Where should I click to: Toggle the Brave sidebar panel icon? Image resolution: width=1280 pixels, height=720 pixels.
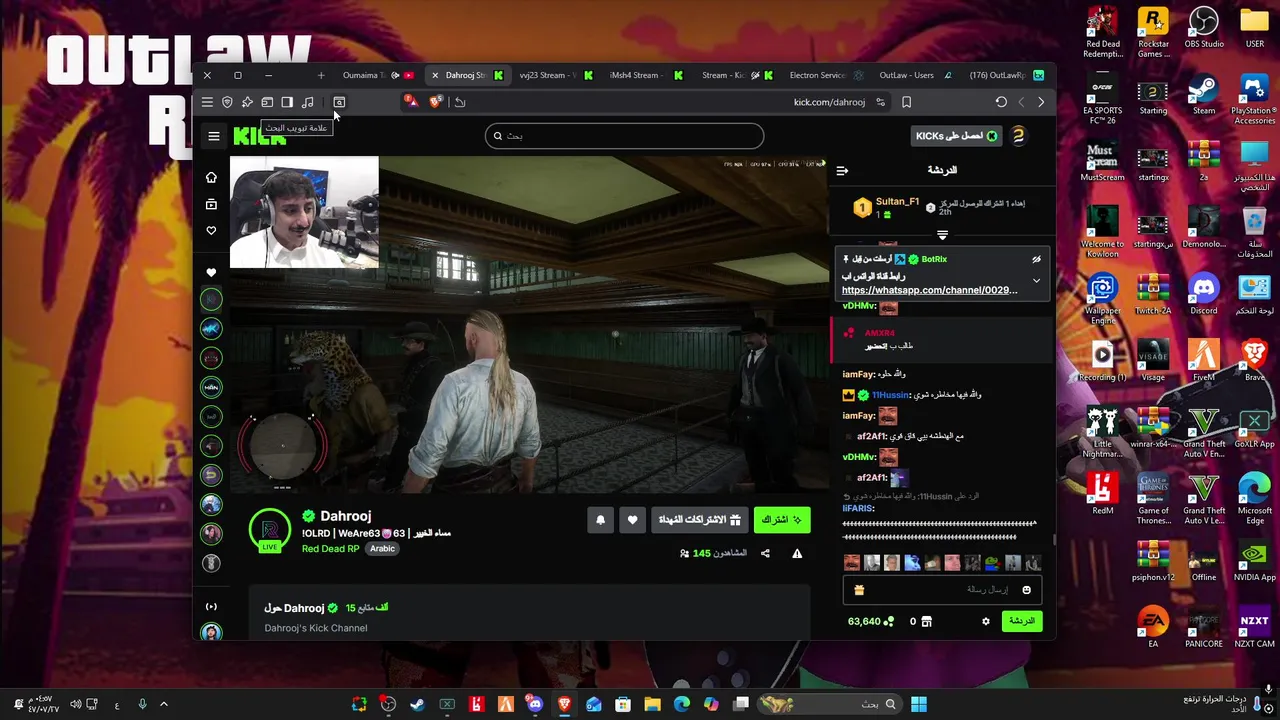pos(287,102)
